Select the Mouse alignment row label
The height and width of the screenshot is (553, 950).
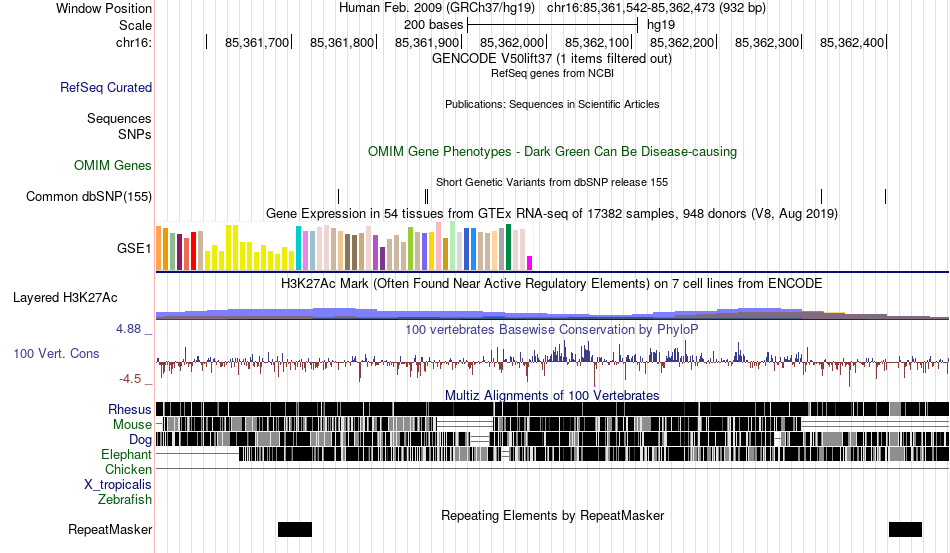(x=132, y=425)
